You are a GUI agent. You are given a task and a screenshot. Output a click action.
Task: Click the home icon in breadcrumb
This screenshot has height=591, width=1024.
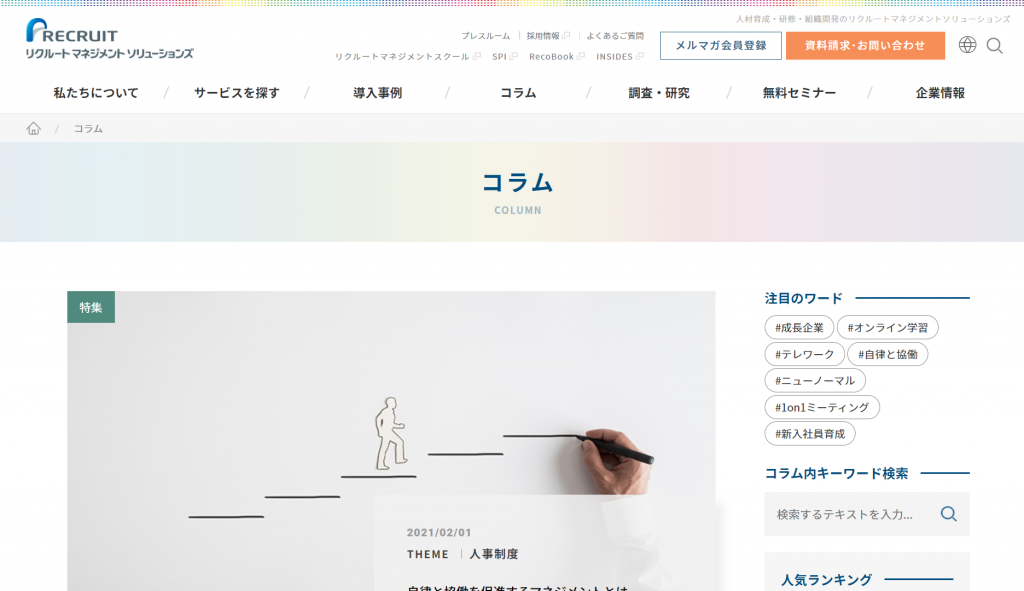[33, 129]
